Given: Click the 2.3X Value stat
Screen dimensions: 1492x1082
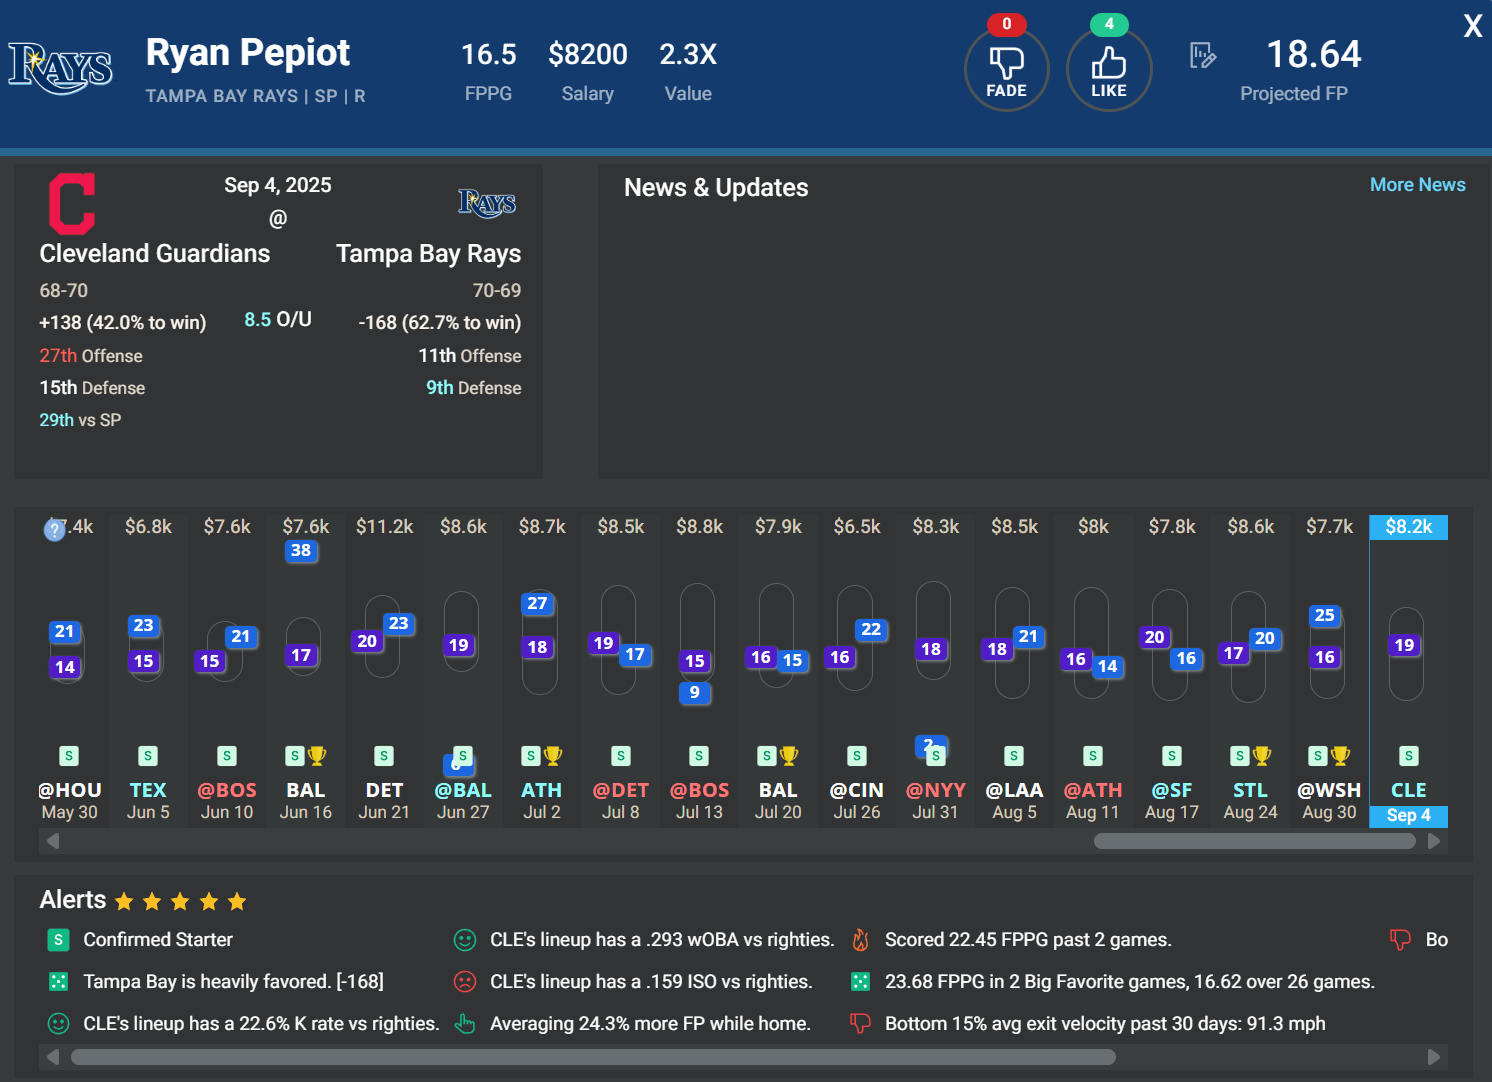Looking at the screenshot, I should [x=688, y=54].
